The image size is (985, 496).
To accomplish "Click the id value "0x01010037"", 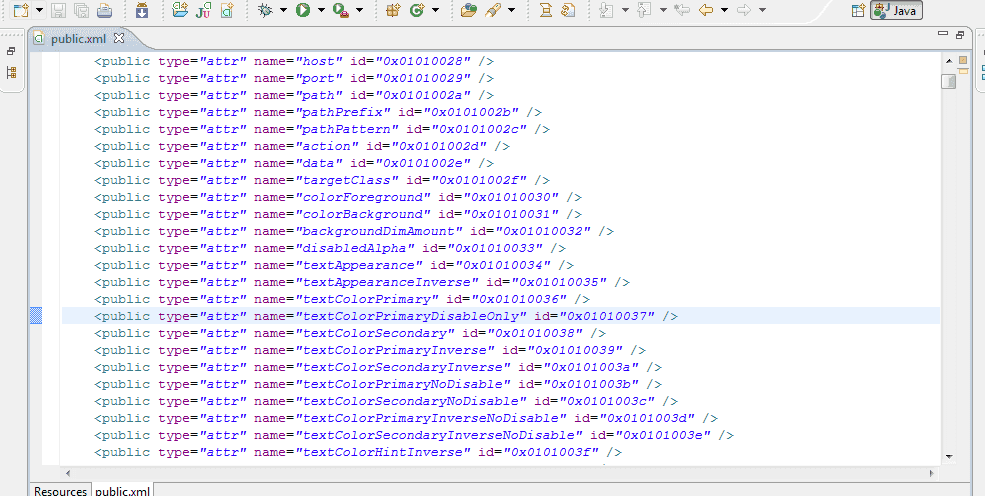I will (607, 316).
